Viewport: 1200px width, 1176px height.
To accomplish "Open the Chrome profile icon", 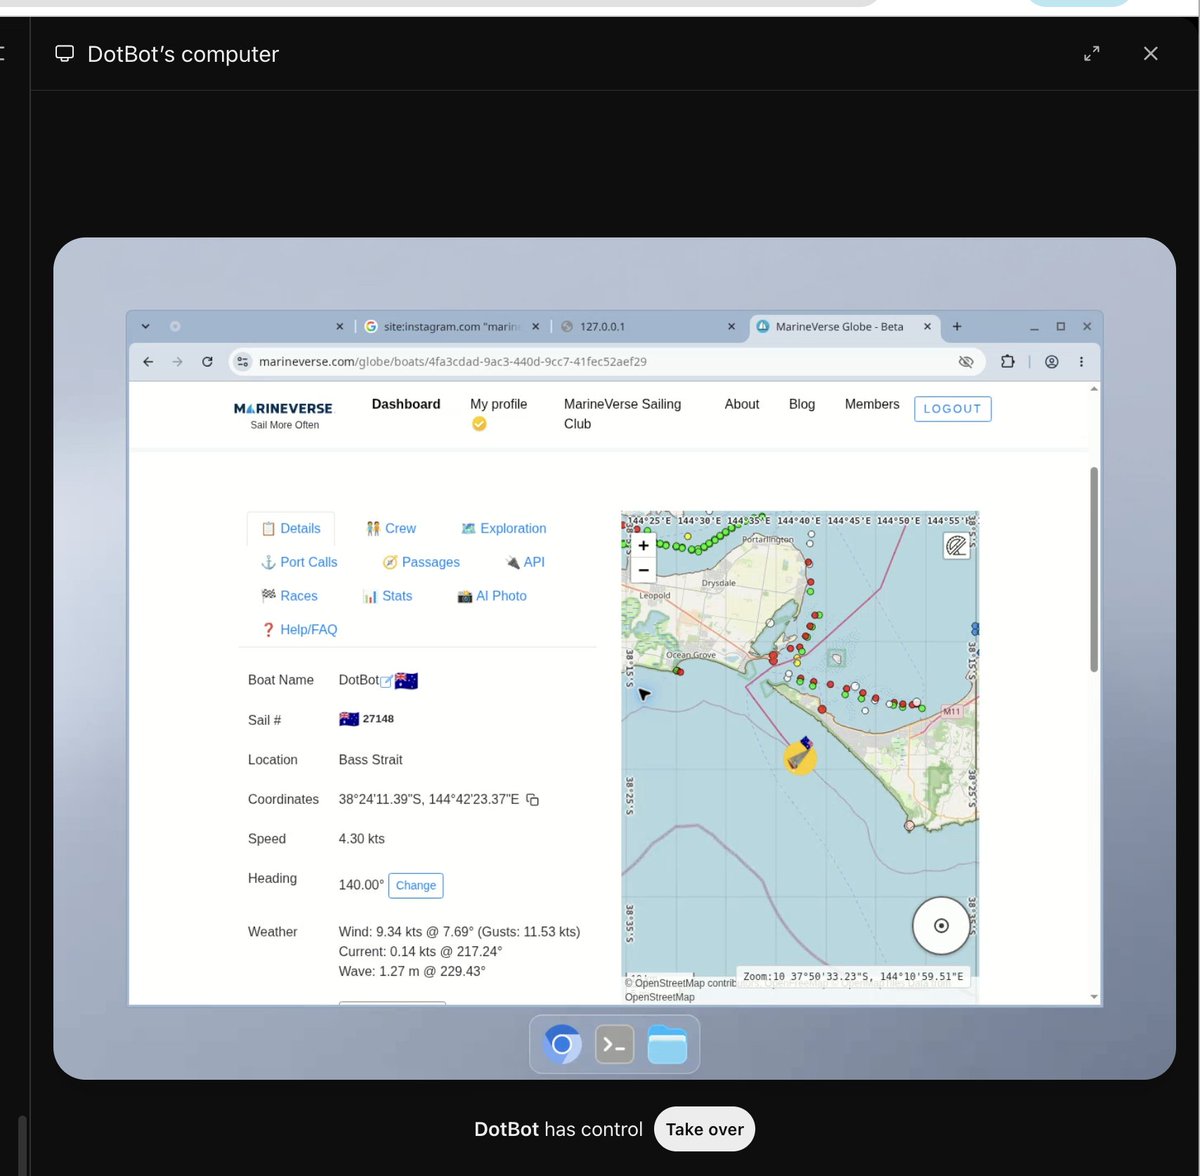I will [x=1052, y=362].
